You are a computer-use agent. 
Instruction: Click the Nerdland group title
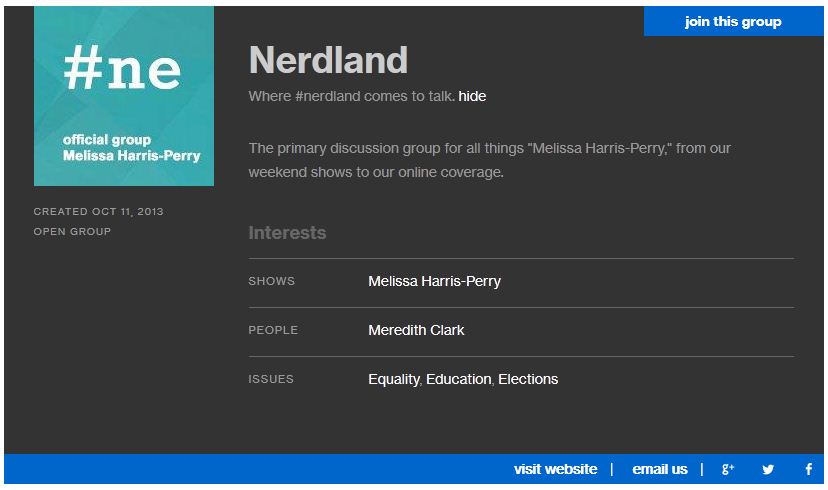pyautogui.click(x=328, y=61)
